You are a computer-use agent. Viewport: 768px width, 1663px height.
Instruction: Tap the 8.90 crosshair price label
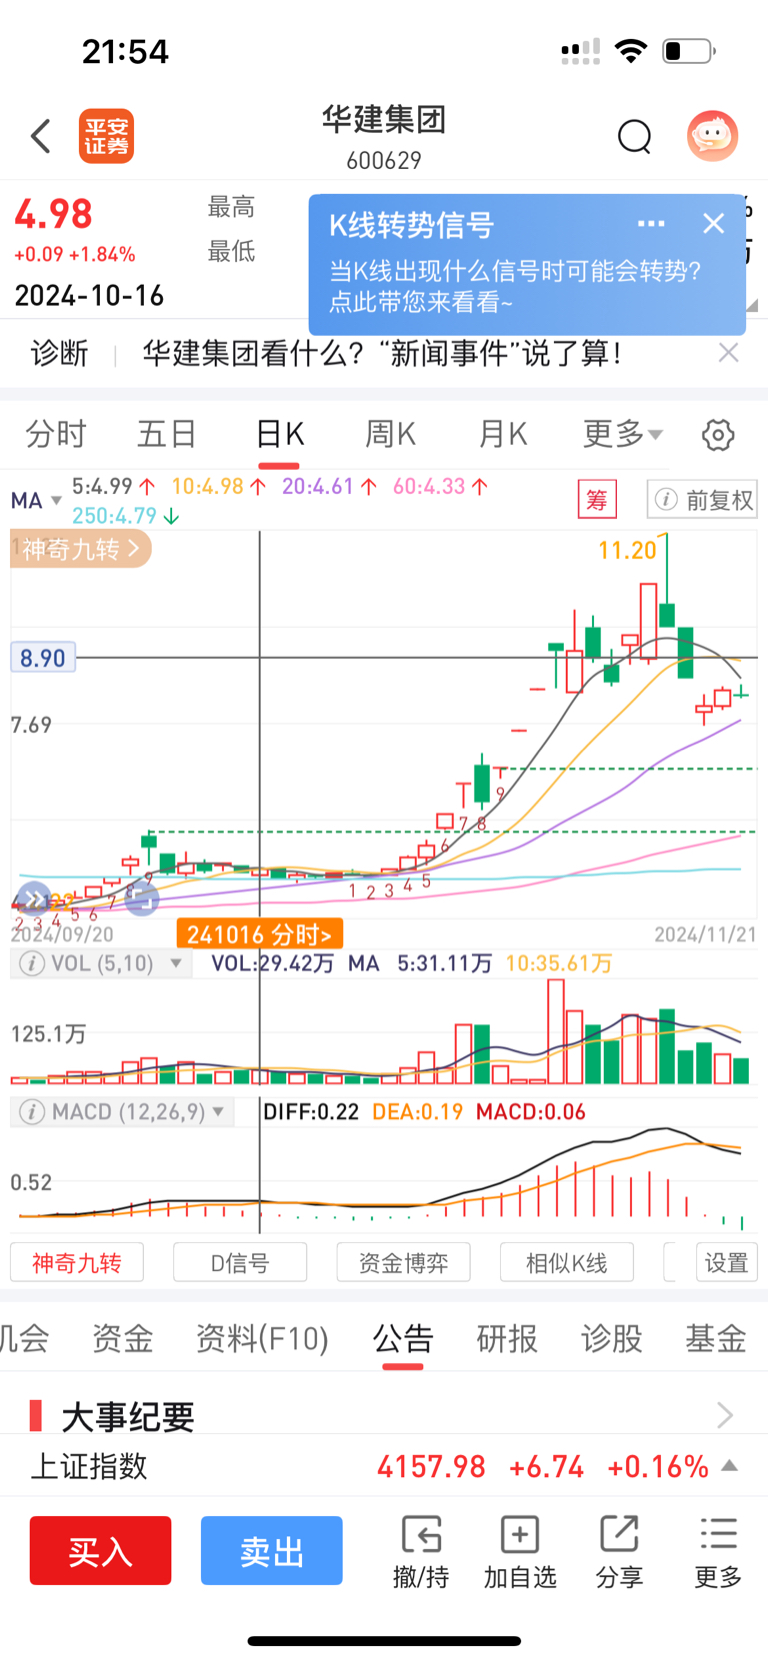click(x=42, y=658)
